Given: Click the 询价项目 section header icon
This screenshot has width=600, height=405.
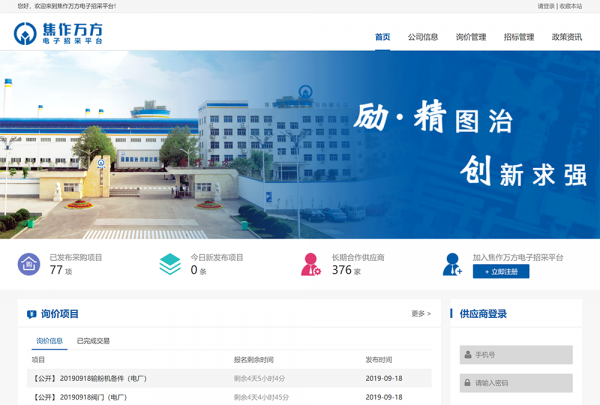Looking at the screenshot, I should point(32,314).
